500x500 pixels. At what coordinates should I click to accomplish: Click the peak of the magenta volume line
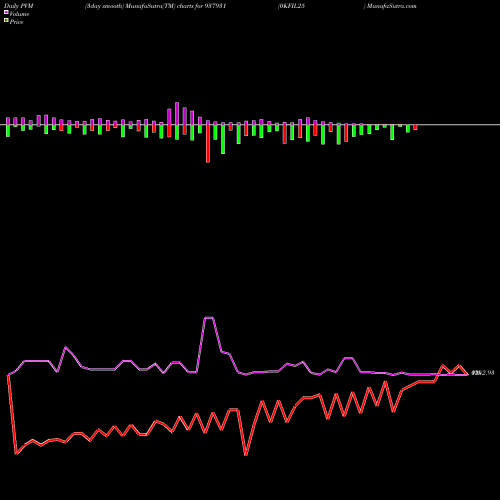pyautogui.click(x=209, y=318)
